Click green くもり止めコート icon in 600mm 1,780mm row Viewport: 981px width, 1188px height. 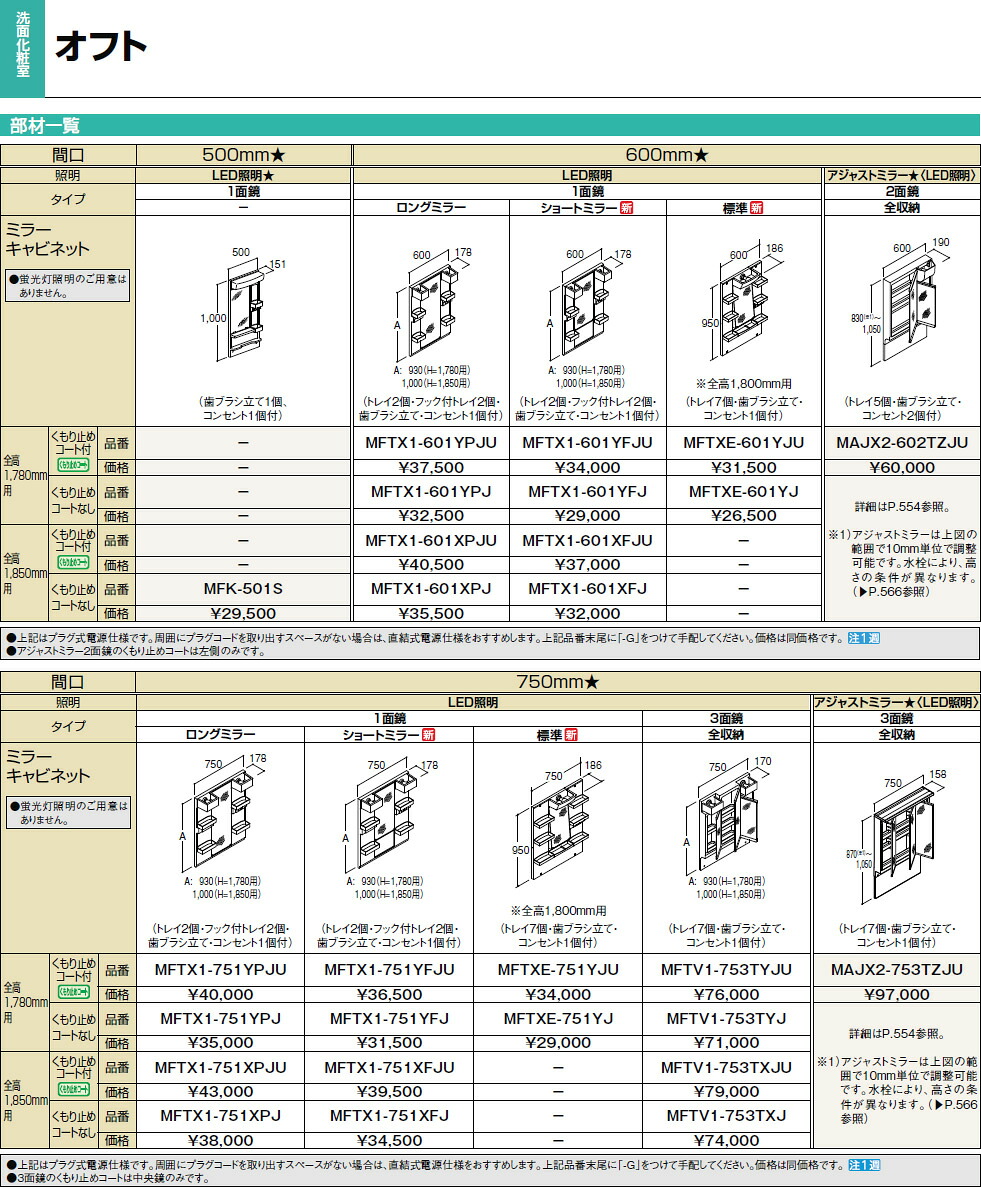click(x=73, y=464)
